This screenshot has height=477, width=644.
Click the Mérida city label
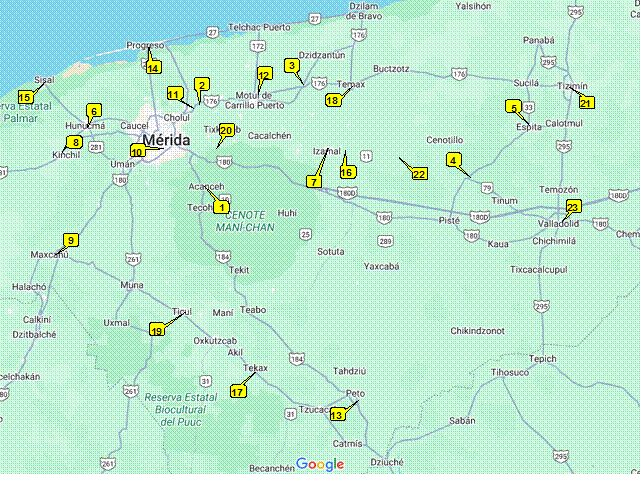(166, 139)
